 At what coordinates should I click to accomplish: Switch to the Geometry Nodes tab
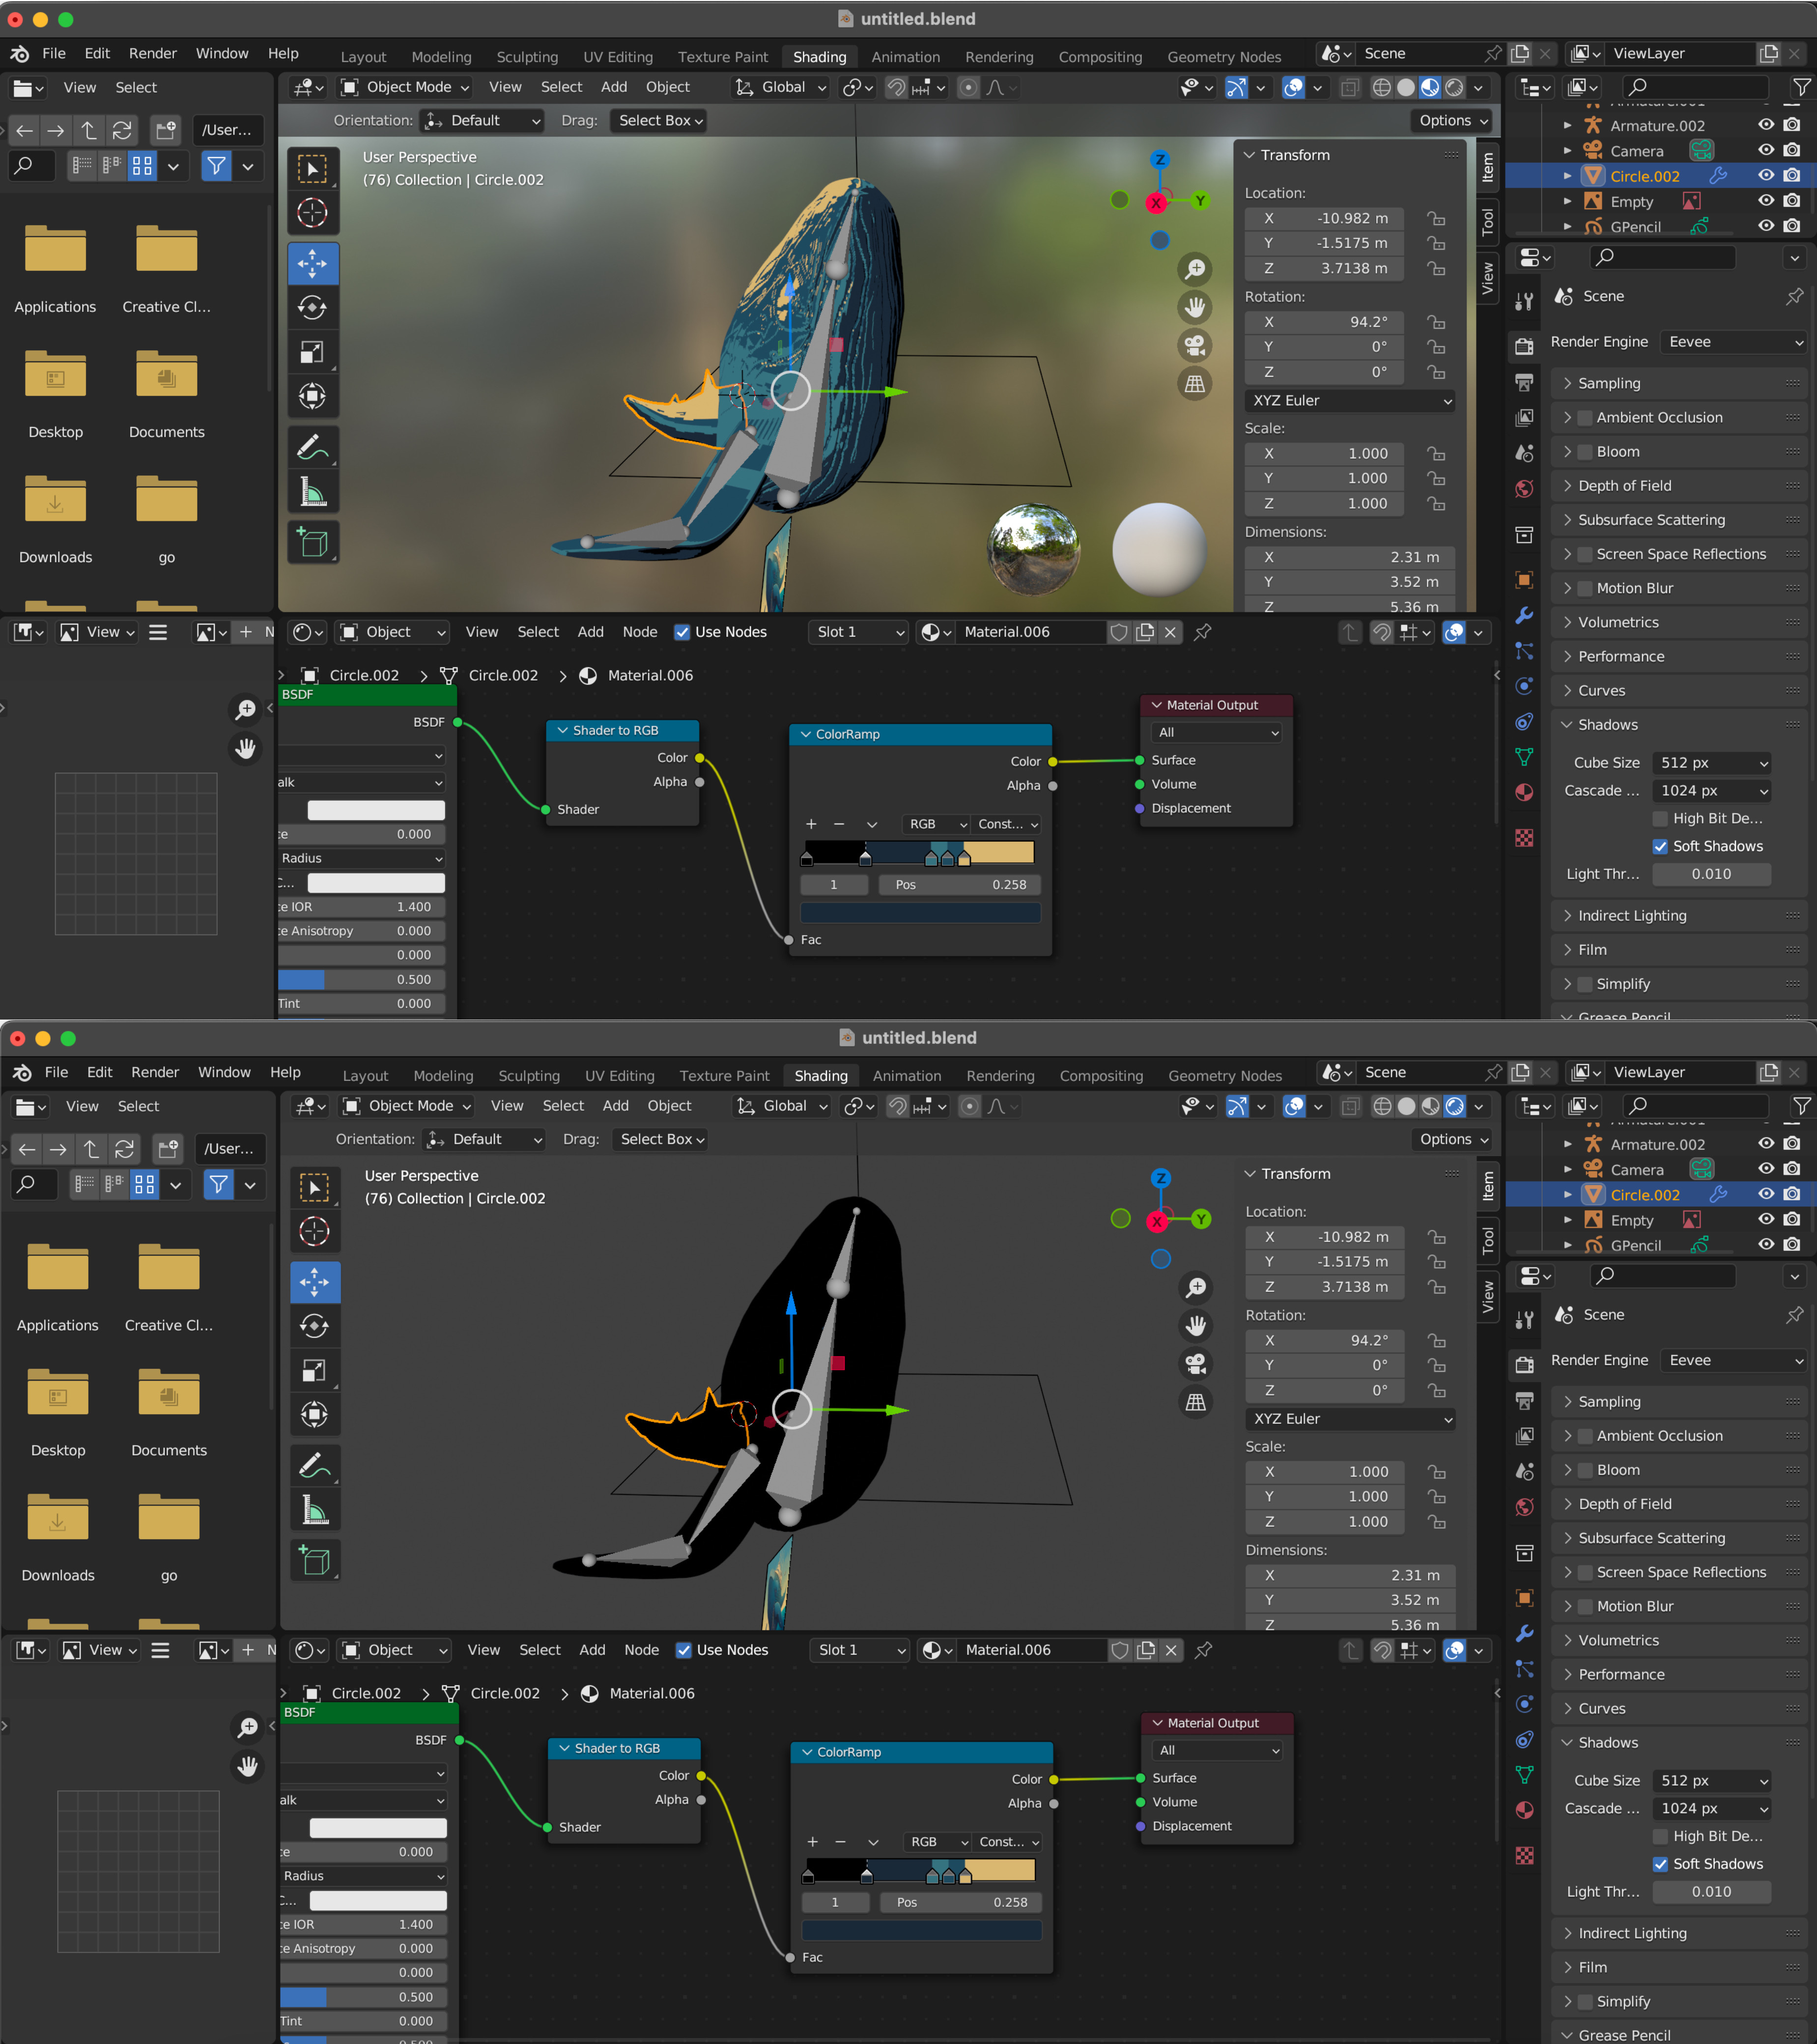click(1224, 56)
